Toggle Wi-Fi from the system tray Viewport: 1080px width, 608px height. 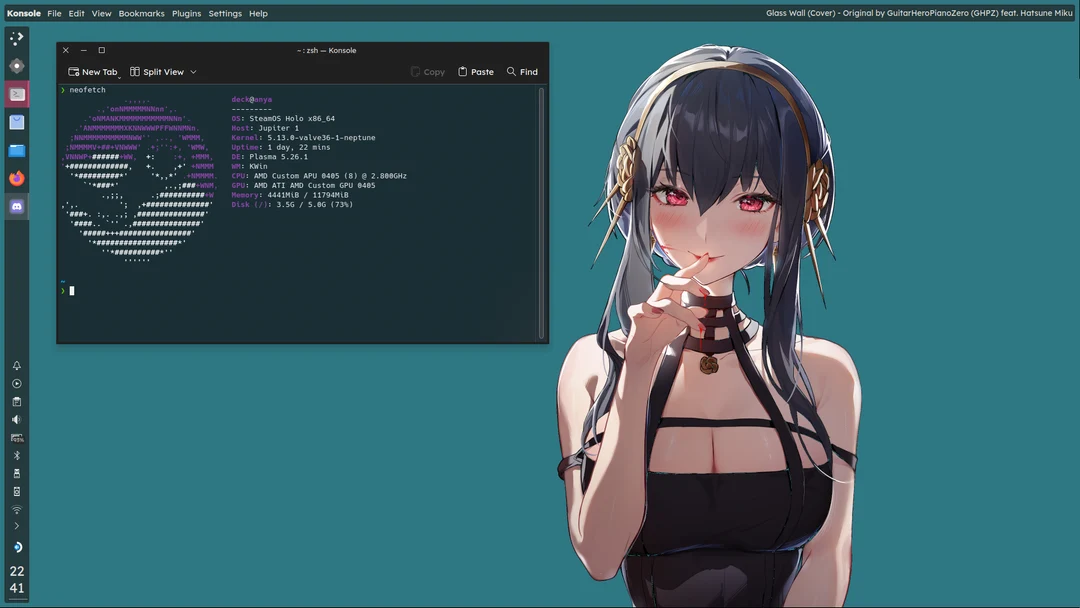(x=16, y=509)
